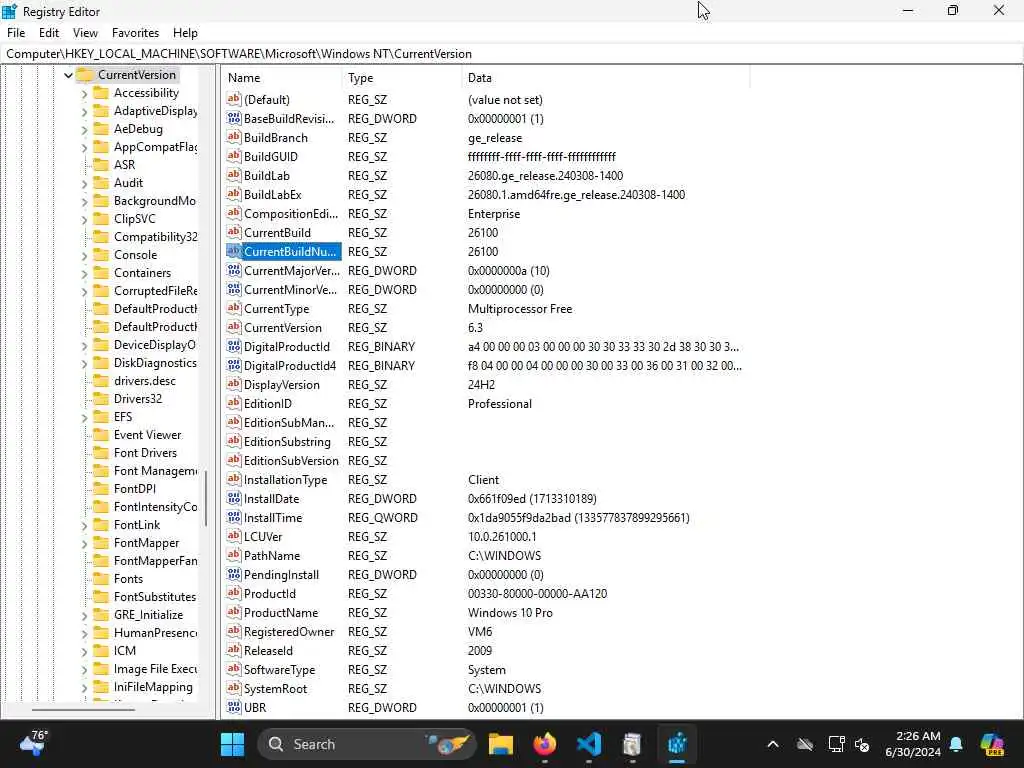
Task: Click the muted volume tray icon
Action: pyautogui.click(x=862, y=744)
